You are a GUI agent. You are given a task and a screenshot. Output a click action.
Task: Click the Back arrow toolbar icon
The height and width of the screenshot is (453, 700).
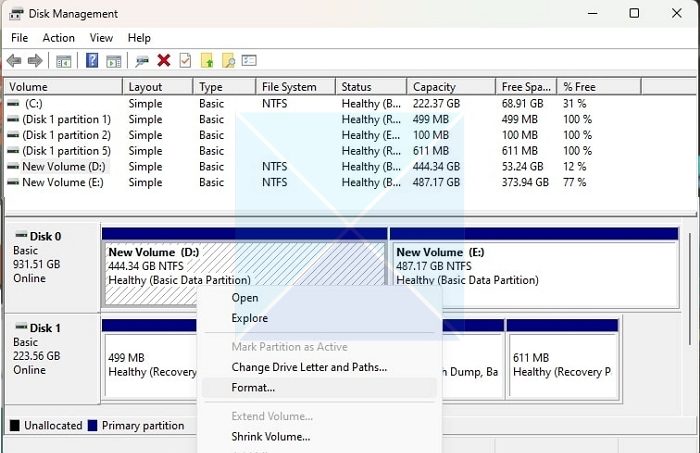coord(14,61)
